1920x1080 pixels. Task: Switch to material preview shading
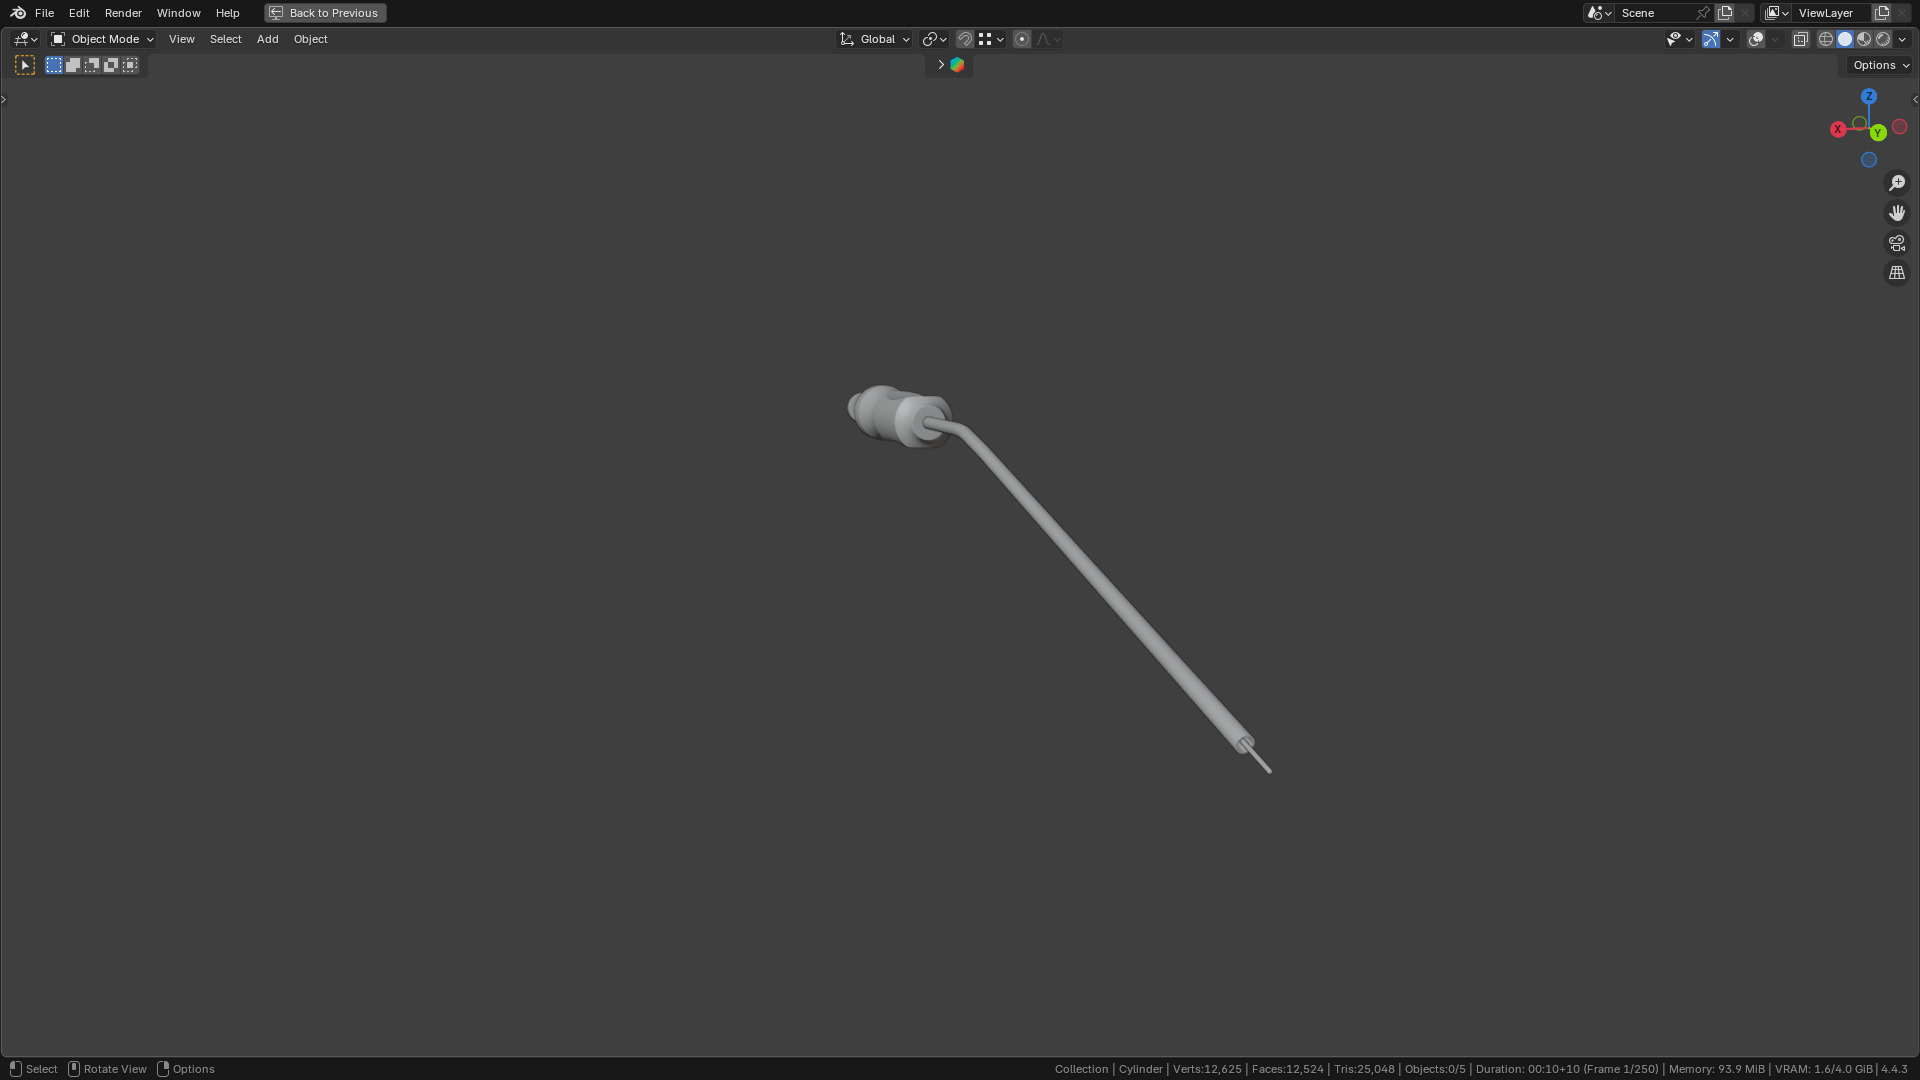pos(1864,39)
